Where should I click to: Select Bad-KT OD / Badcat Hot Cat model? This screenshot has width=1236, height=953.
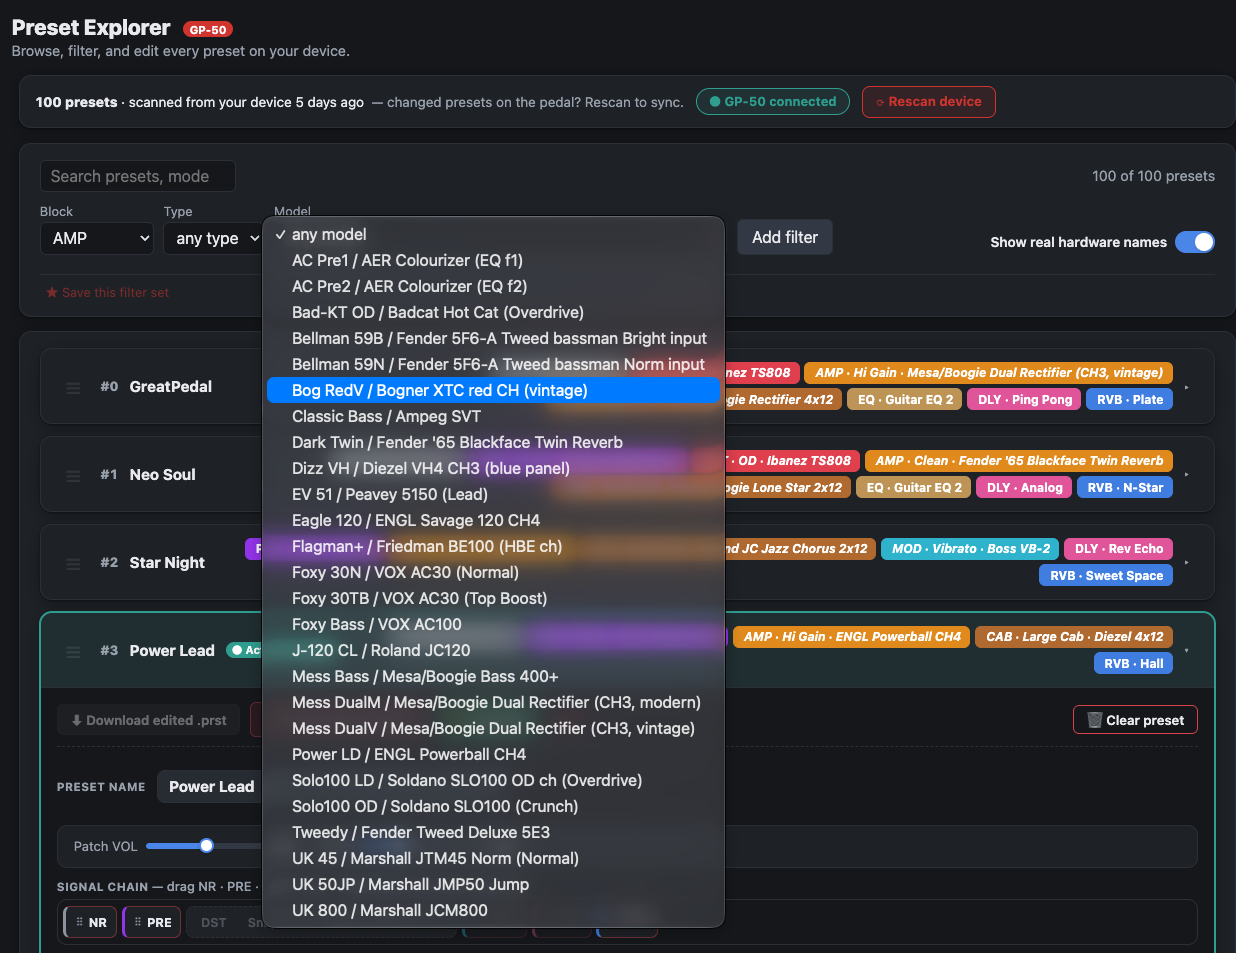[x=493, y=312]
